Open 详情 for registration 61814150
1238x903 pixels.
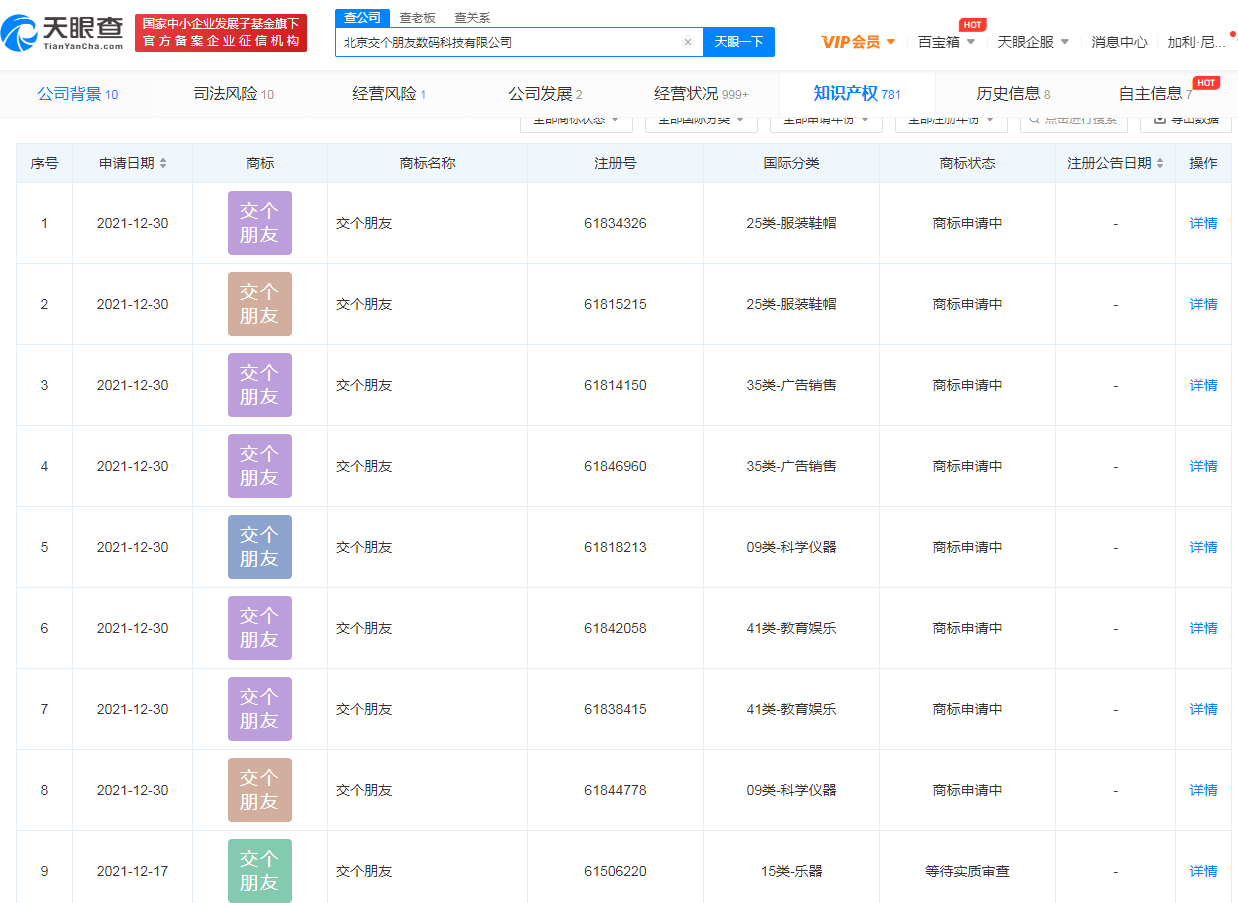(x=1204, y=385)
